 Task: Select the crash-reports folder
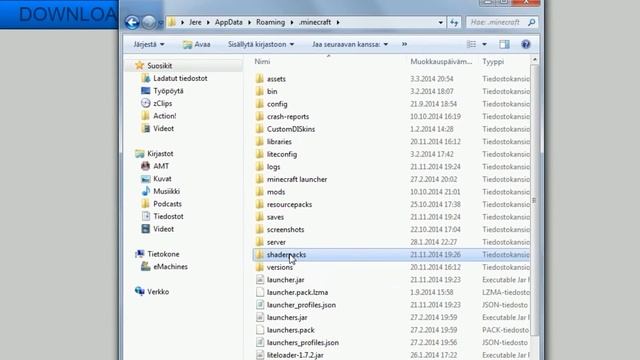pos(288,116)
